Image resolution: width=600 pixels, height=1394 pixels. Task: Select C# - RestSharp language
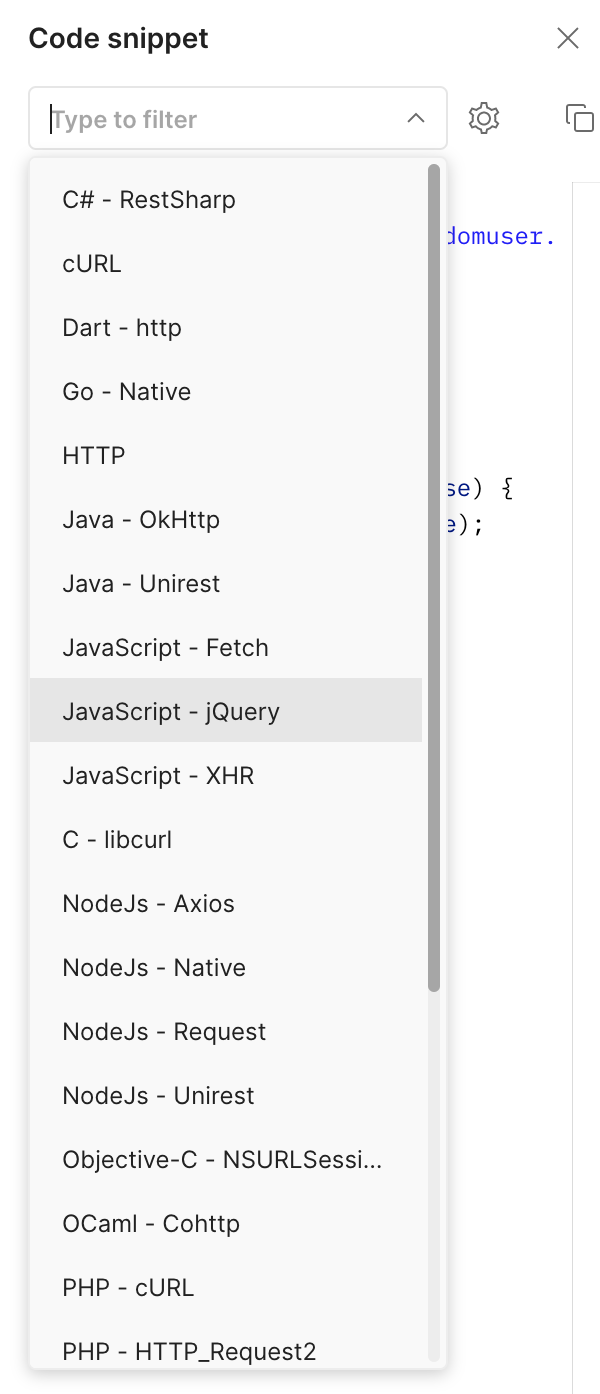[149, 200]
